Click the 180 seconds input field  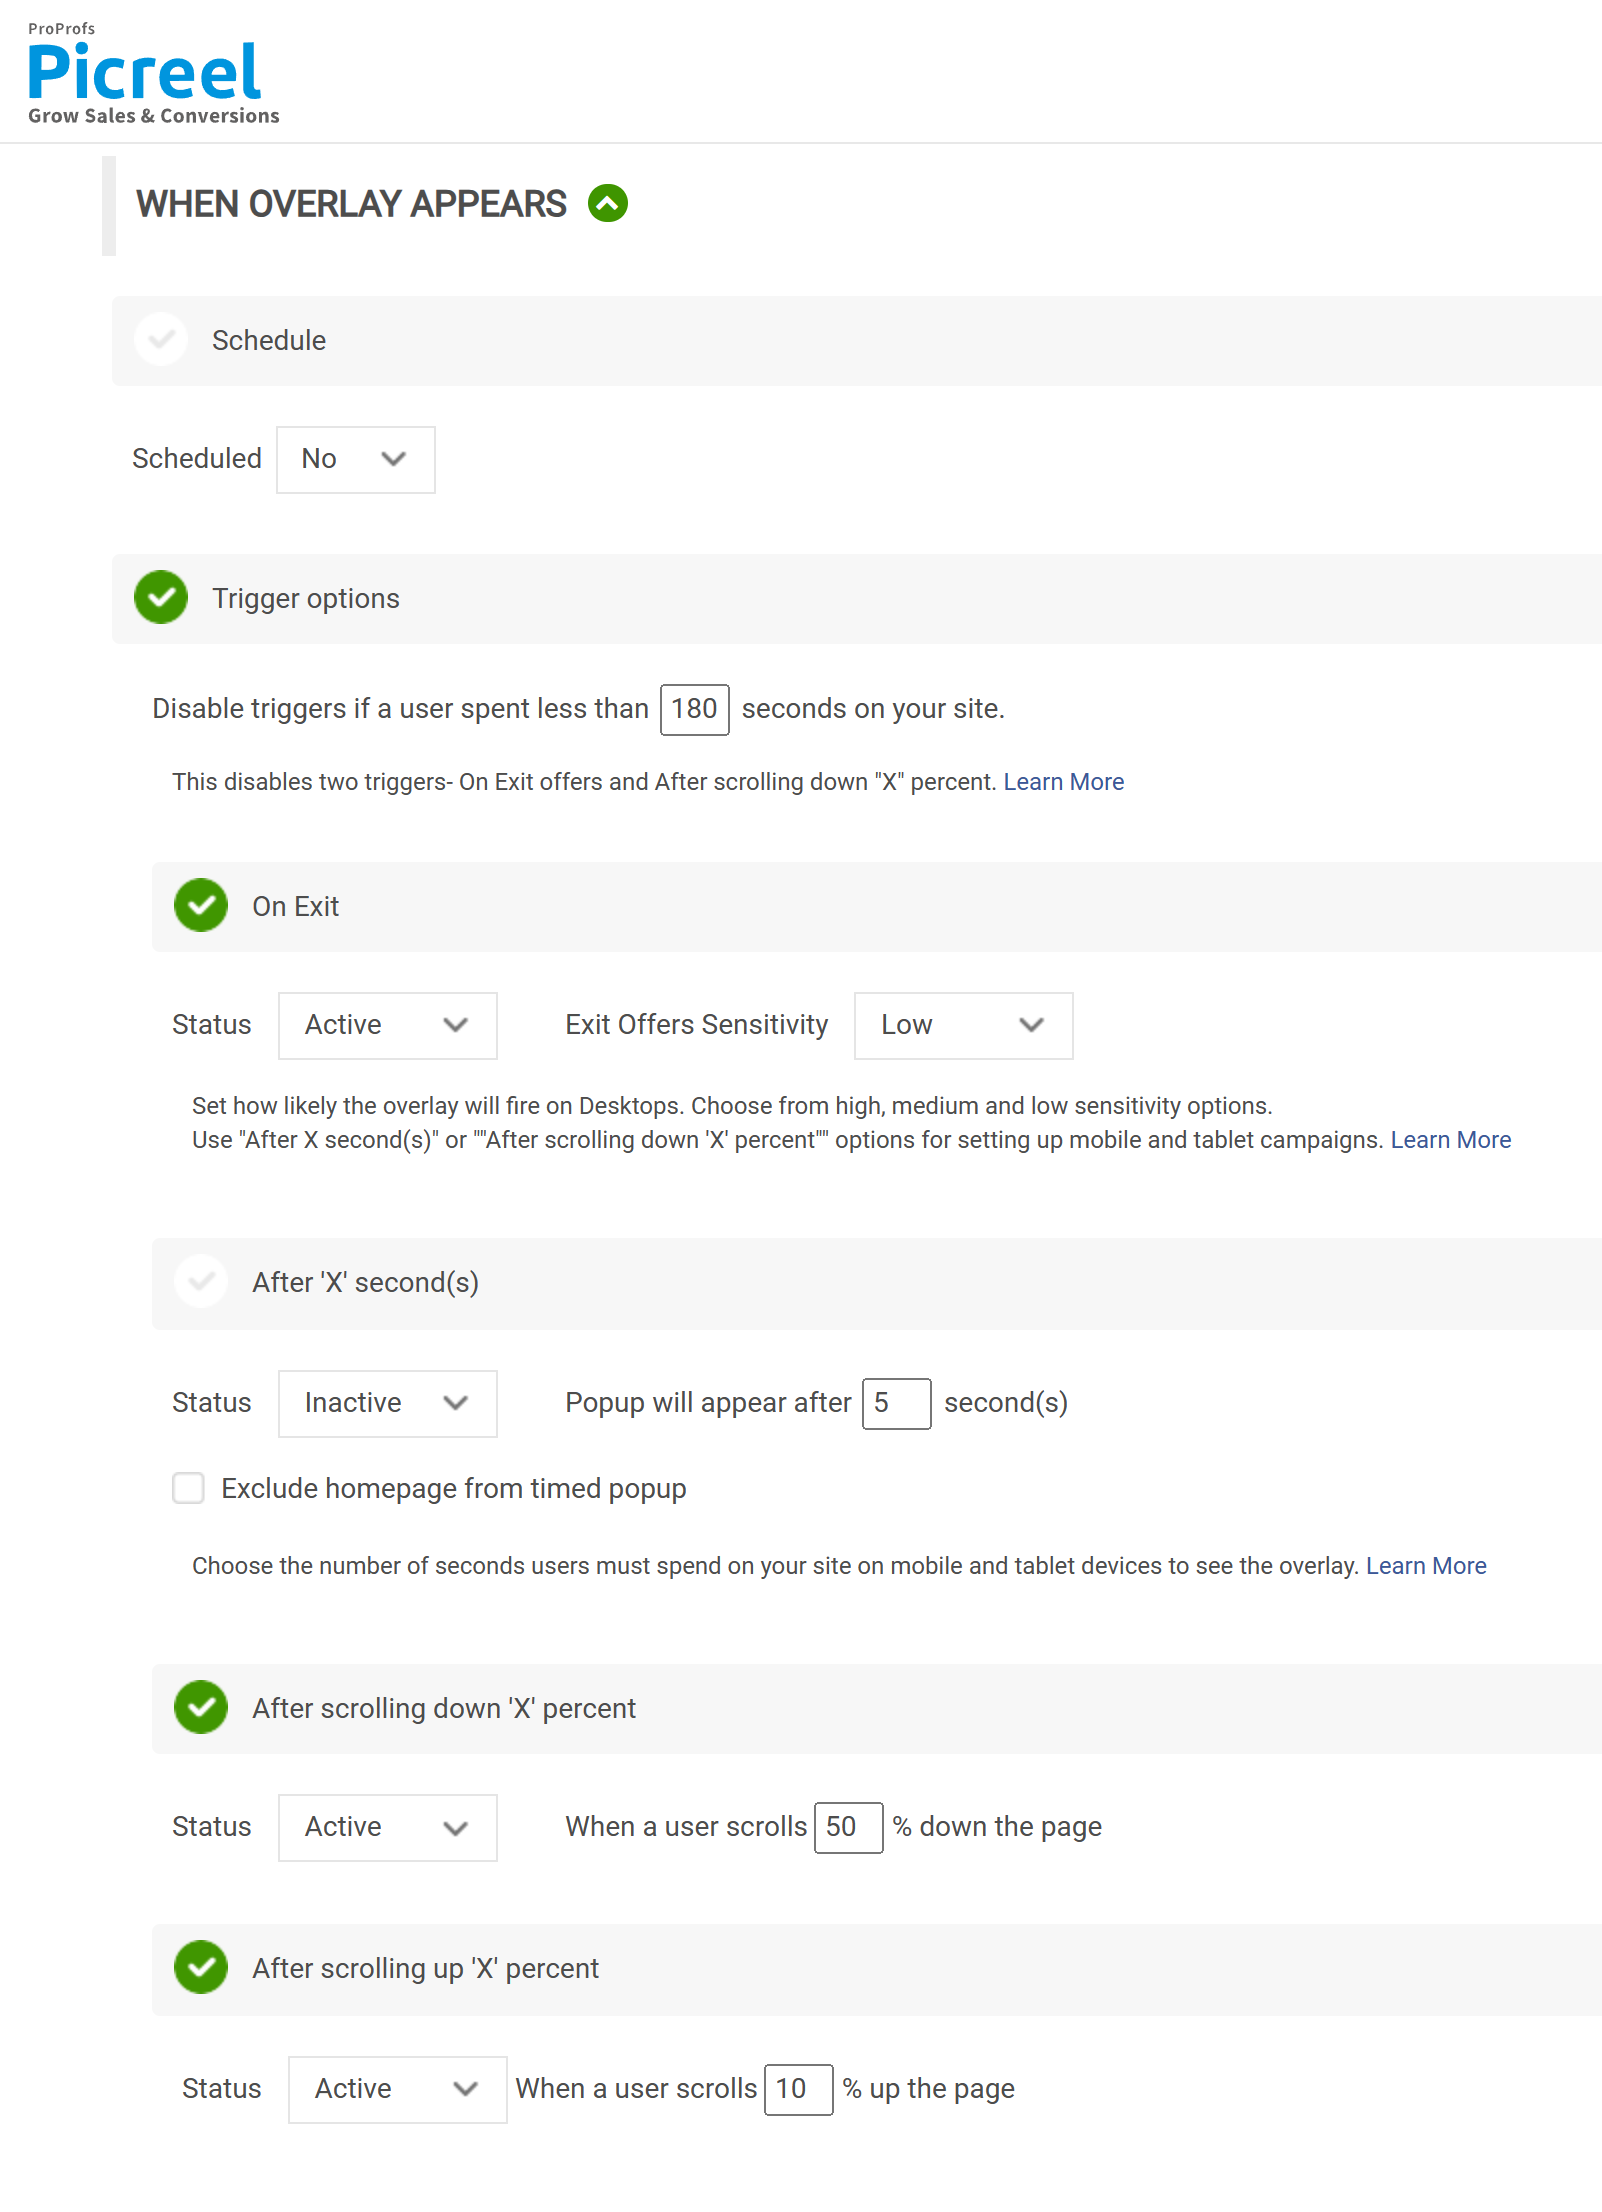(x=694, y=709)
